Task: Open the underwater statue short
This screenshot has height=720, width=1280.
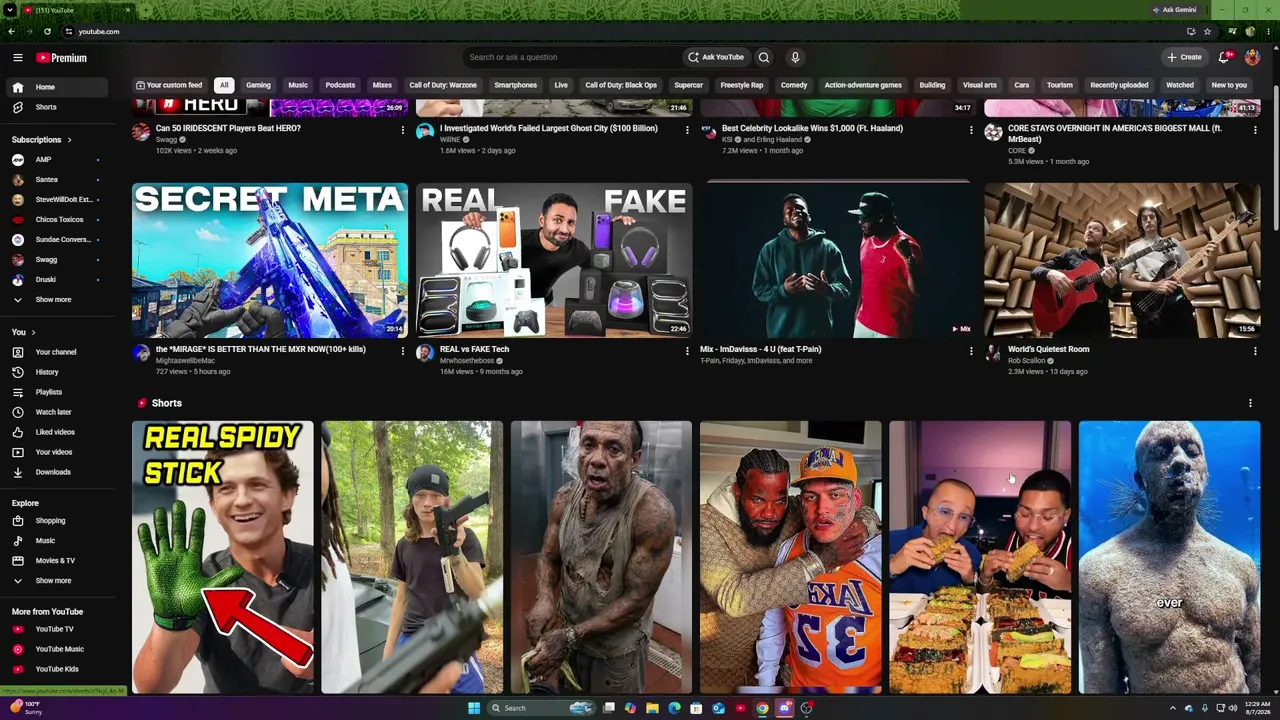Action: pos(1169,557)
